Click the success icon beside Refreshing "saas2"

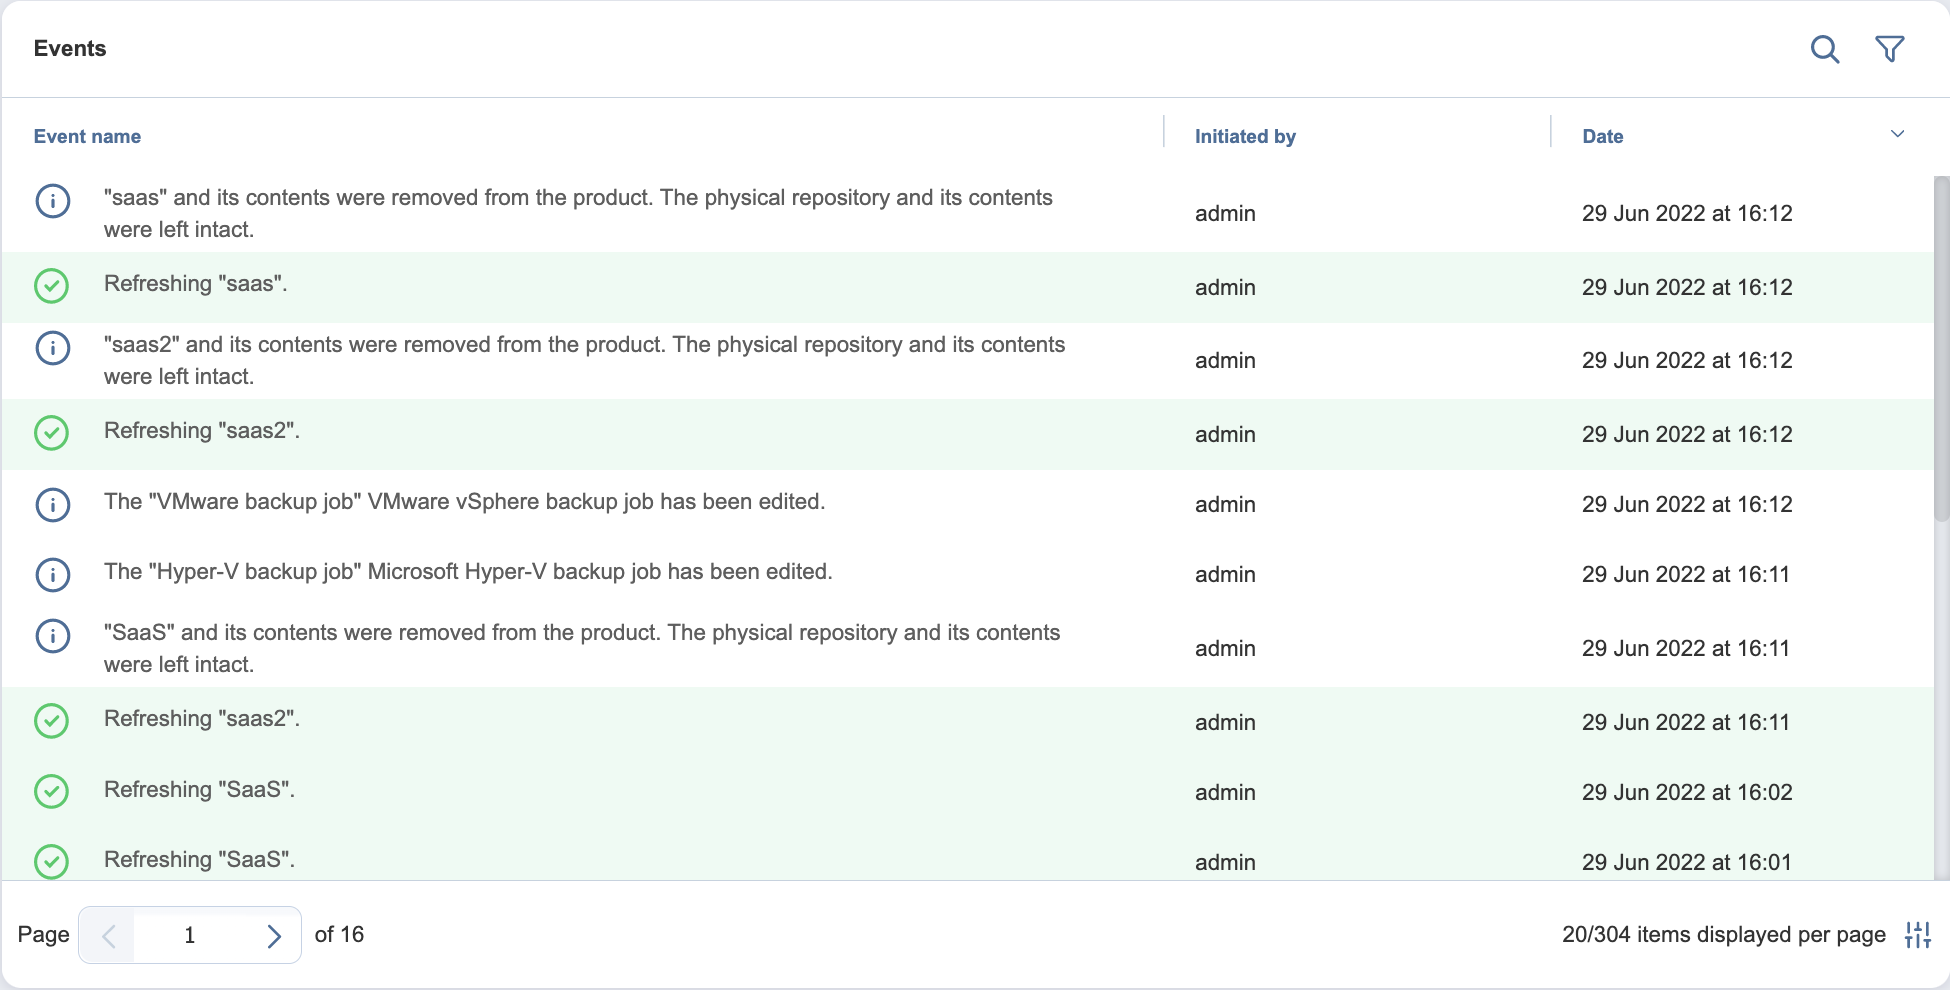tap(52, 433)
